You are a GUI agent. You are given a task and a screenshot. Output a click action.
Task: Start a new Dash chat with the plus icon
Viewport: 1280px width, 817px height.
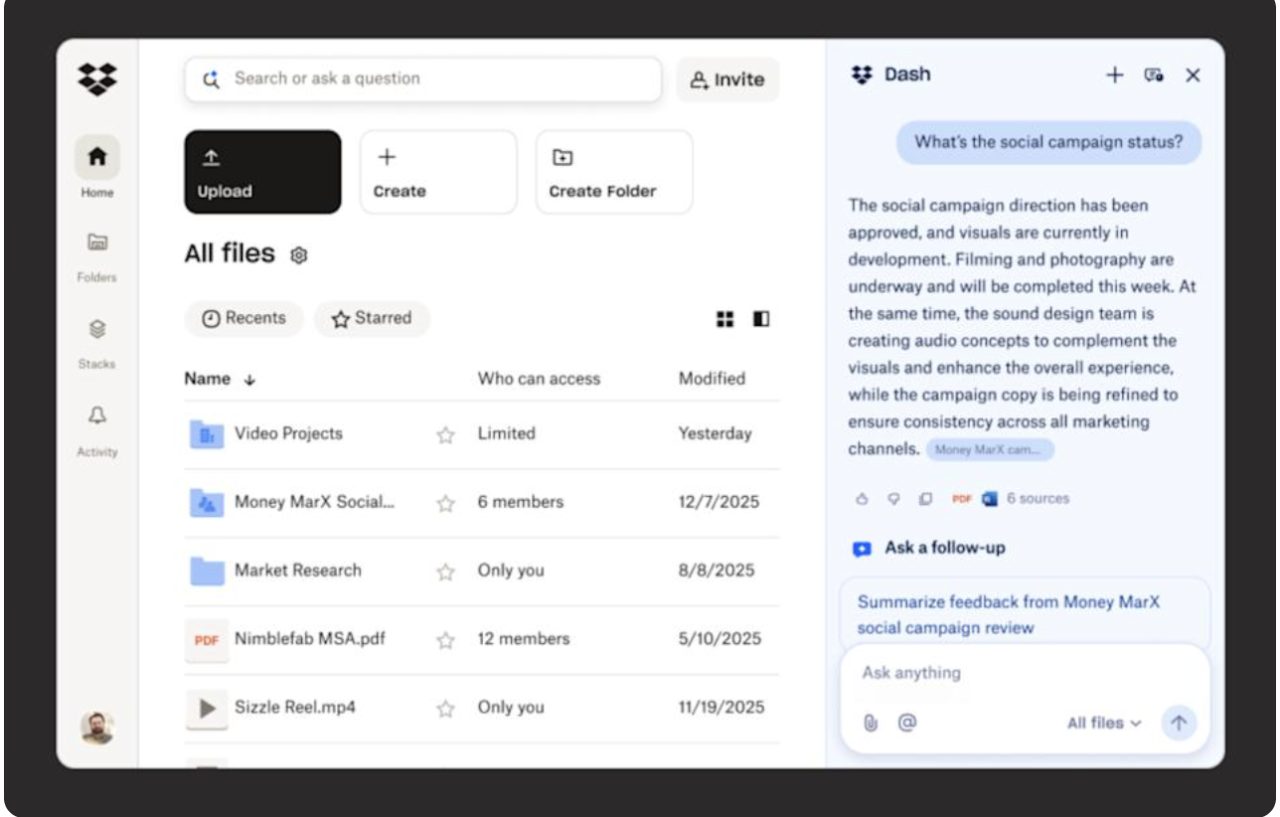pyautogui.click(x=1115, y=74)
